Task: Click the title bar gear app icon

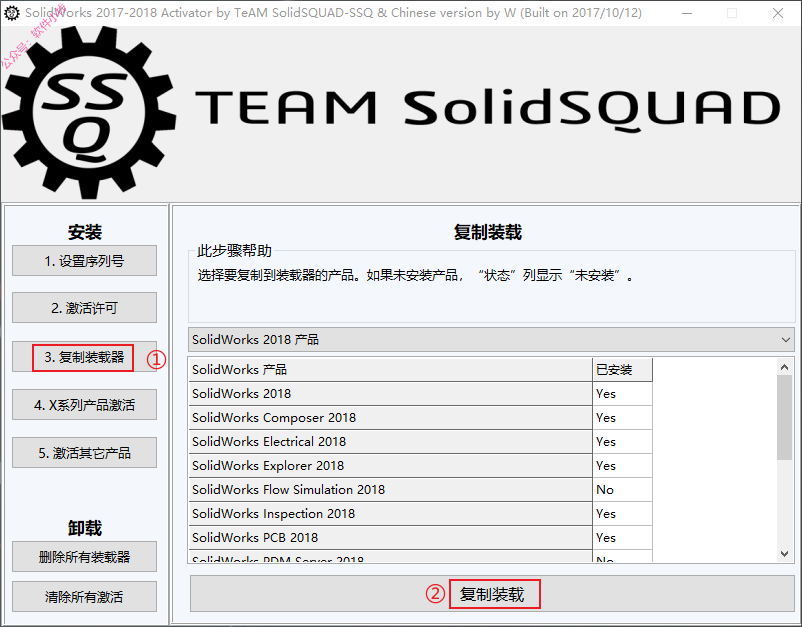Action: 11,13
